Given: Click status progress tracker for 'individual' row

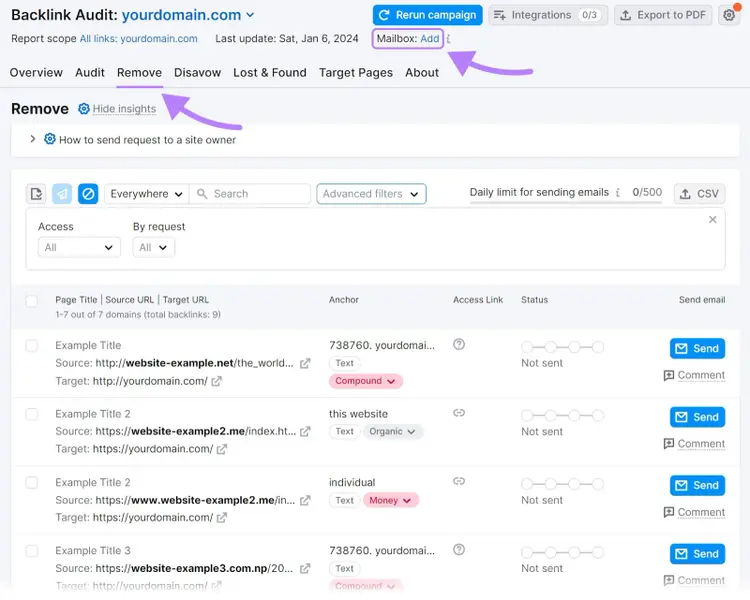Looking at the screenshot, I should [562, 484].
